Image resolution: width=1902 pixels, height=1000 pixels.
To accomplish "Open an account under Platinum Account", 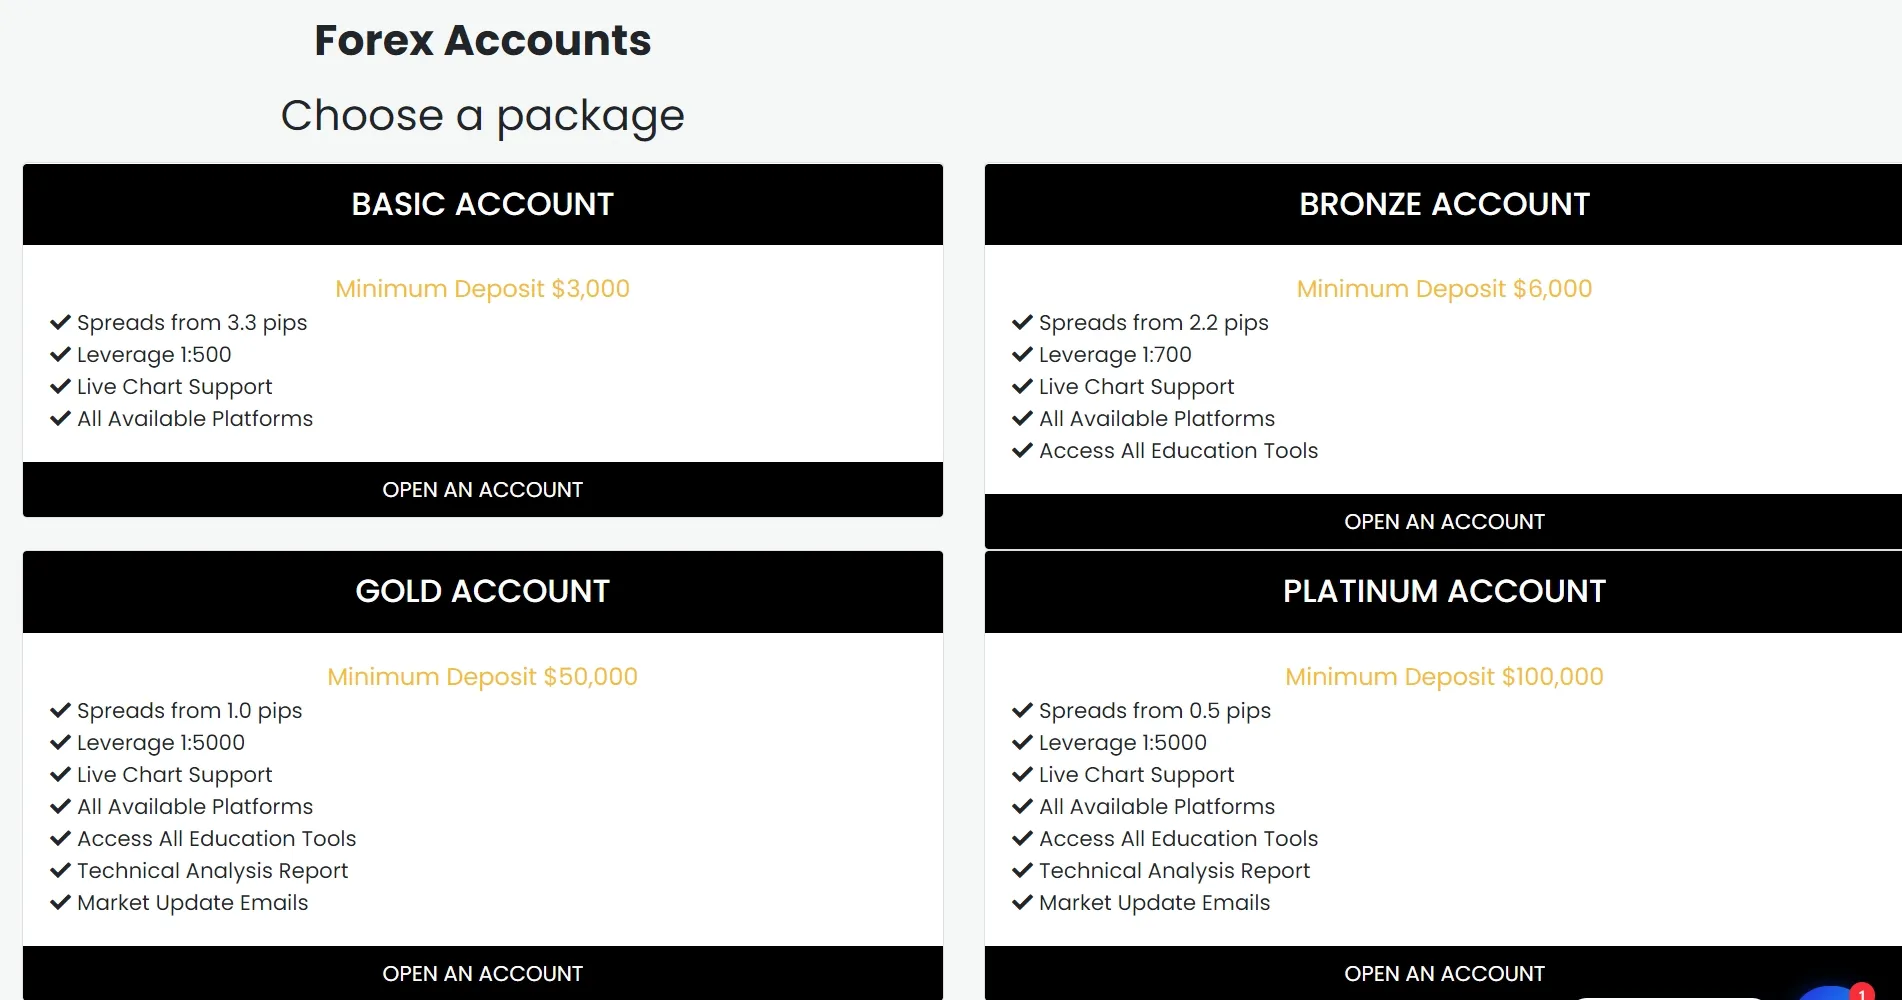I will [1443, 973].
